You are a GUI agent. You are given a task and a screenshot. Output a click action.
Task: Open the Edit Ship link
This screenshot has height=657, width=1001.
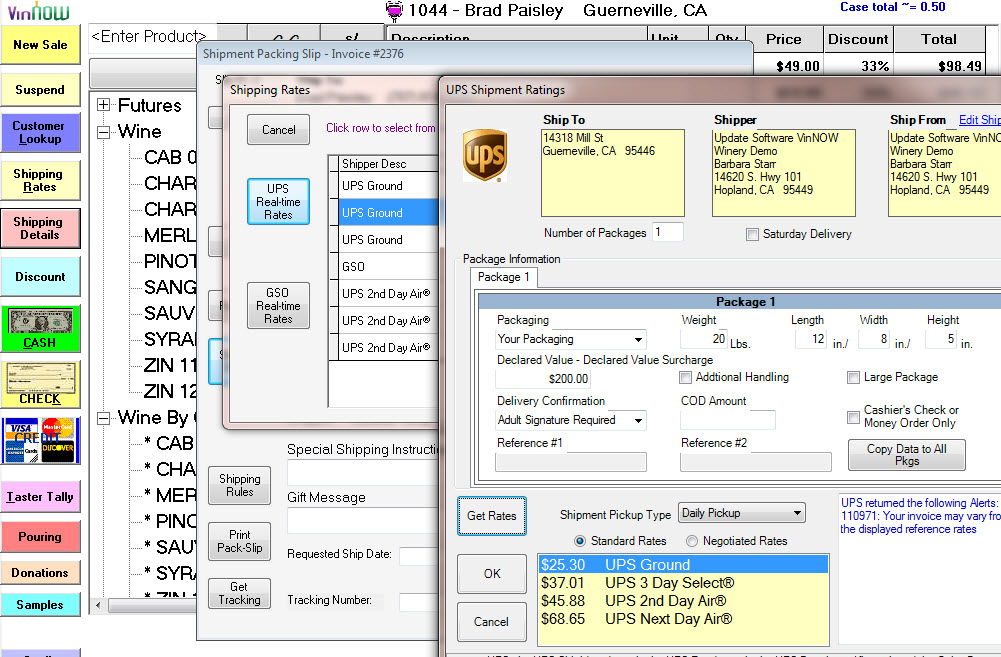(979, 120)
